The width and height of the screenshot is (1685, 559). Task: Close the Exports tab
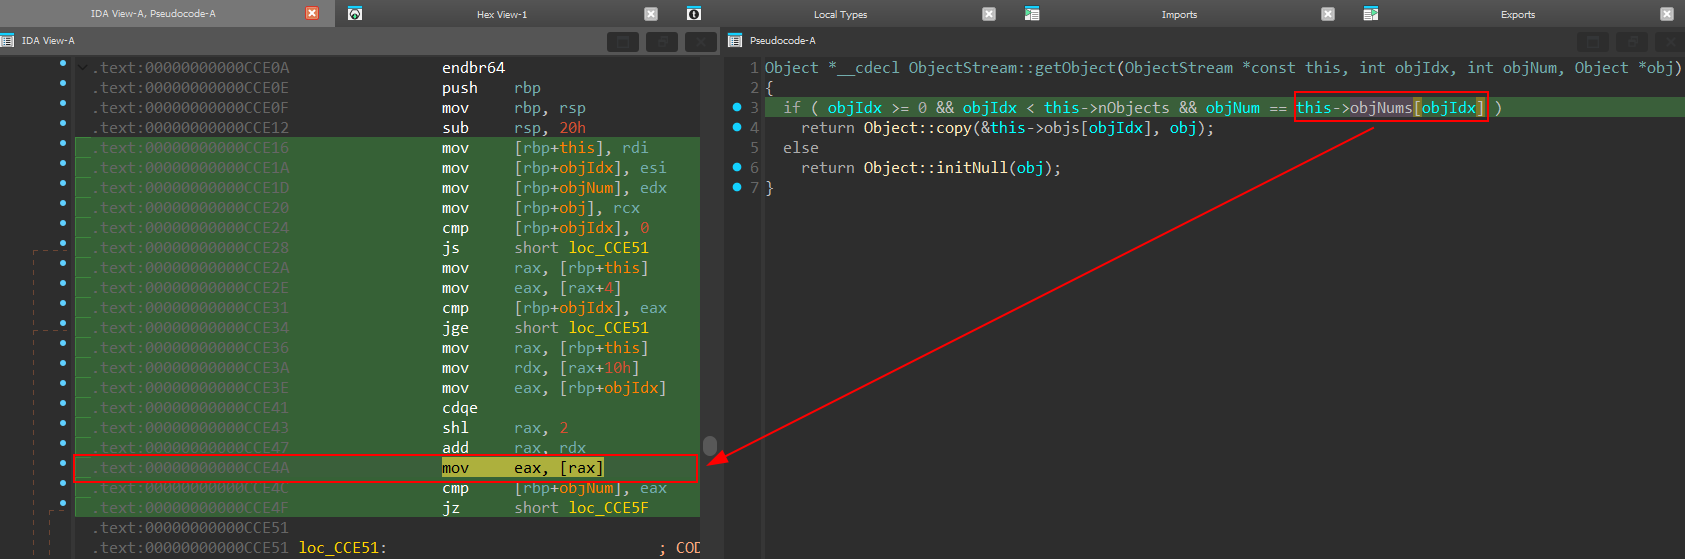pyautogui.click(x=1666, y=14)
